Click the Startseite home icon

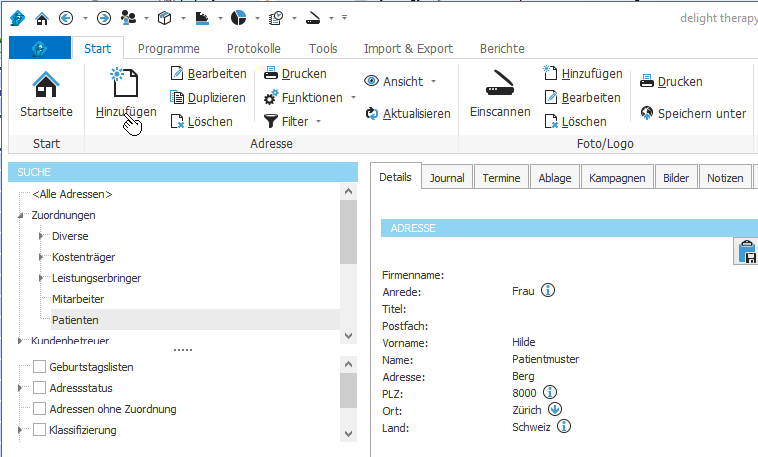pos(46,87)
